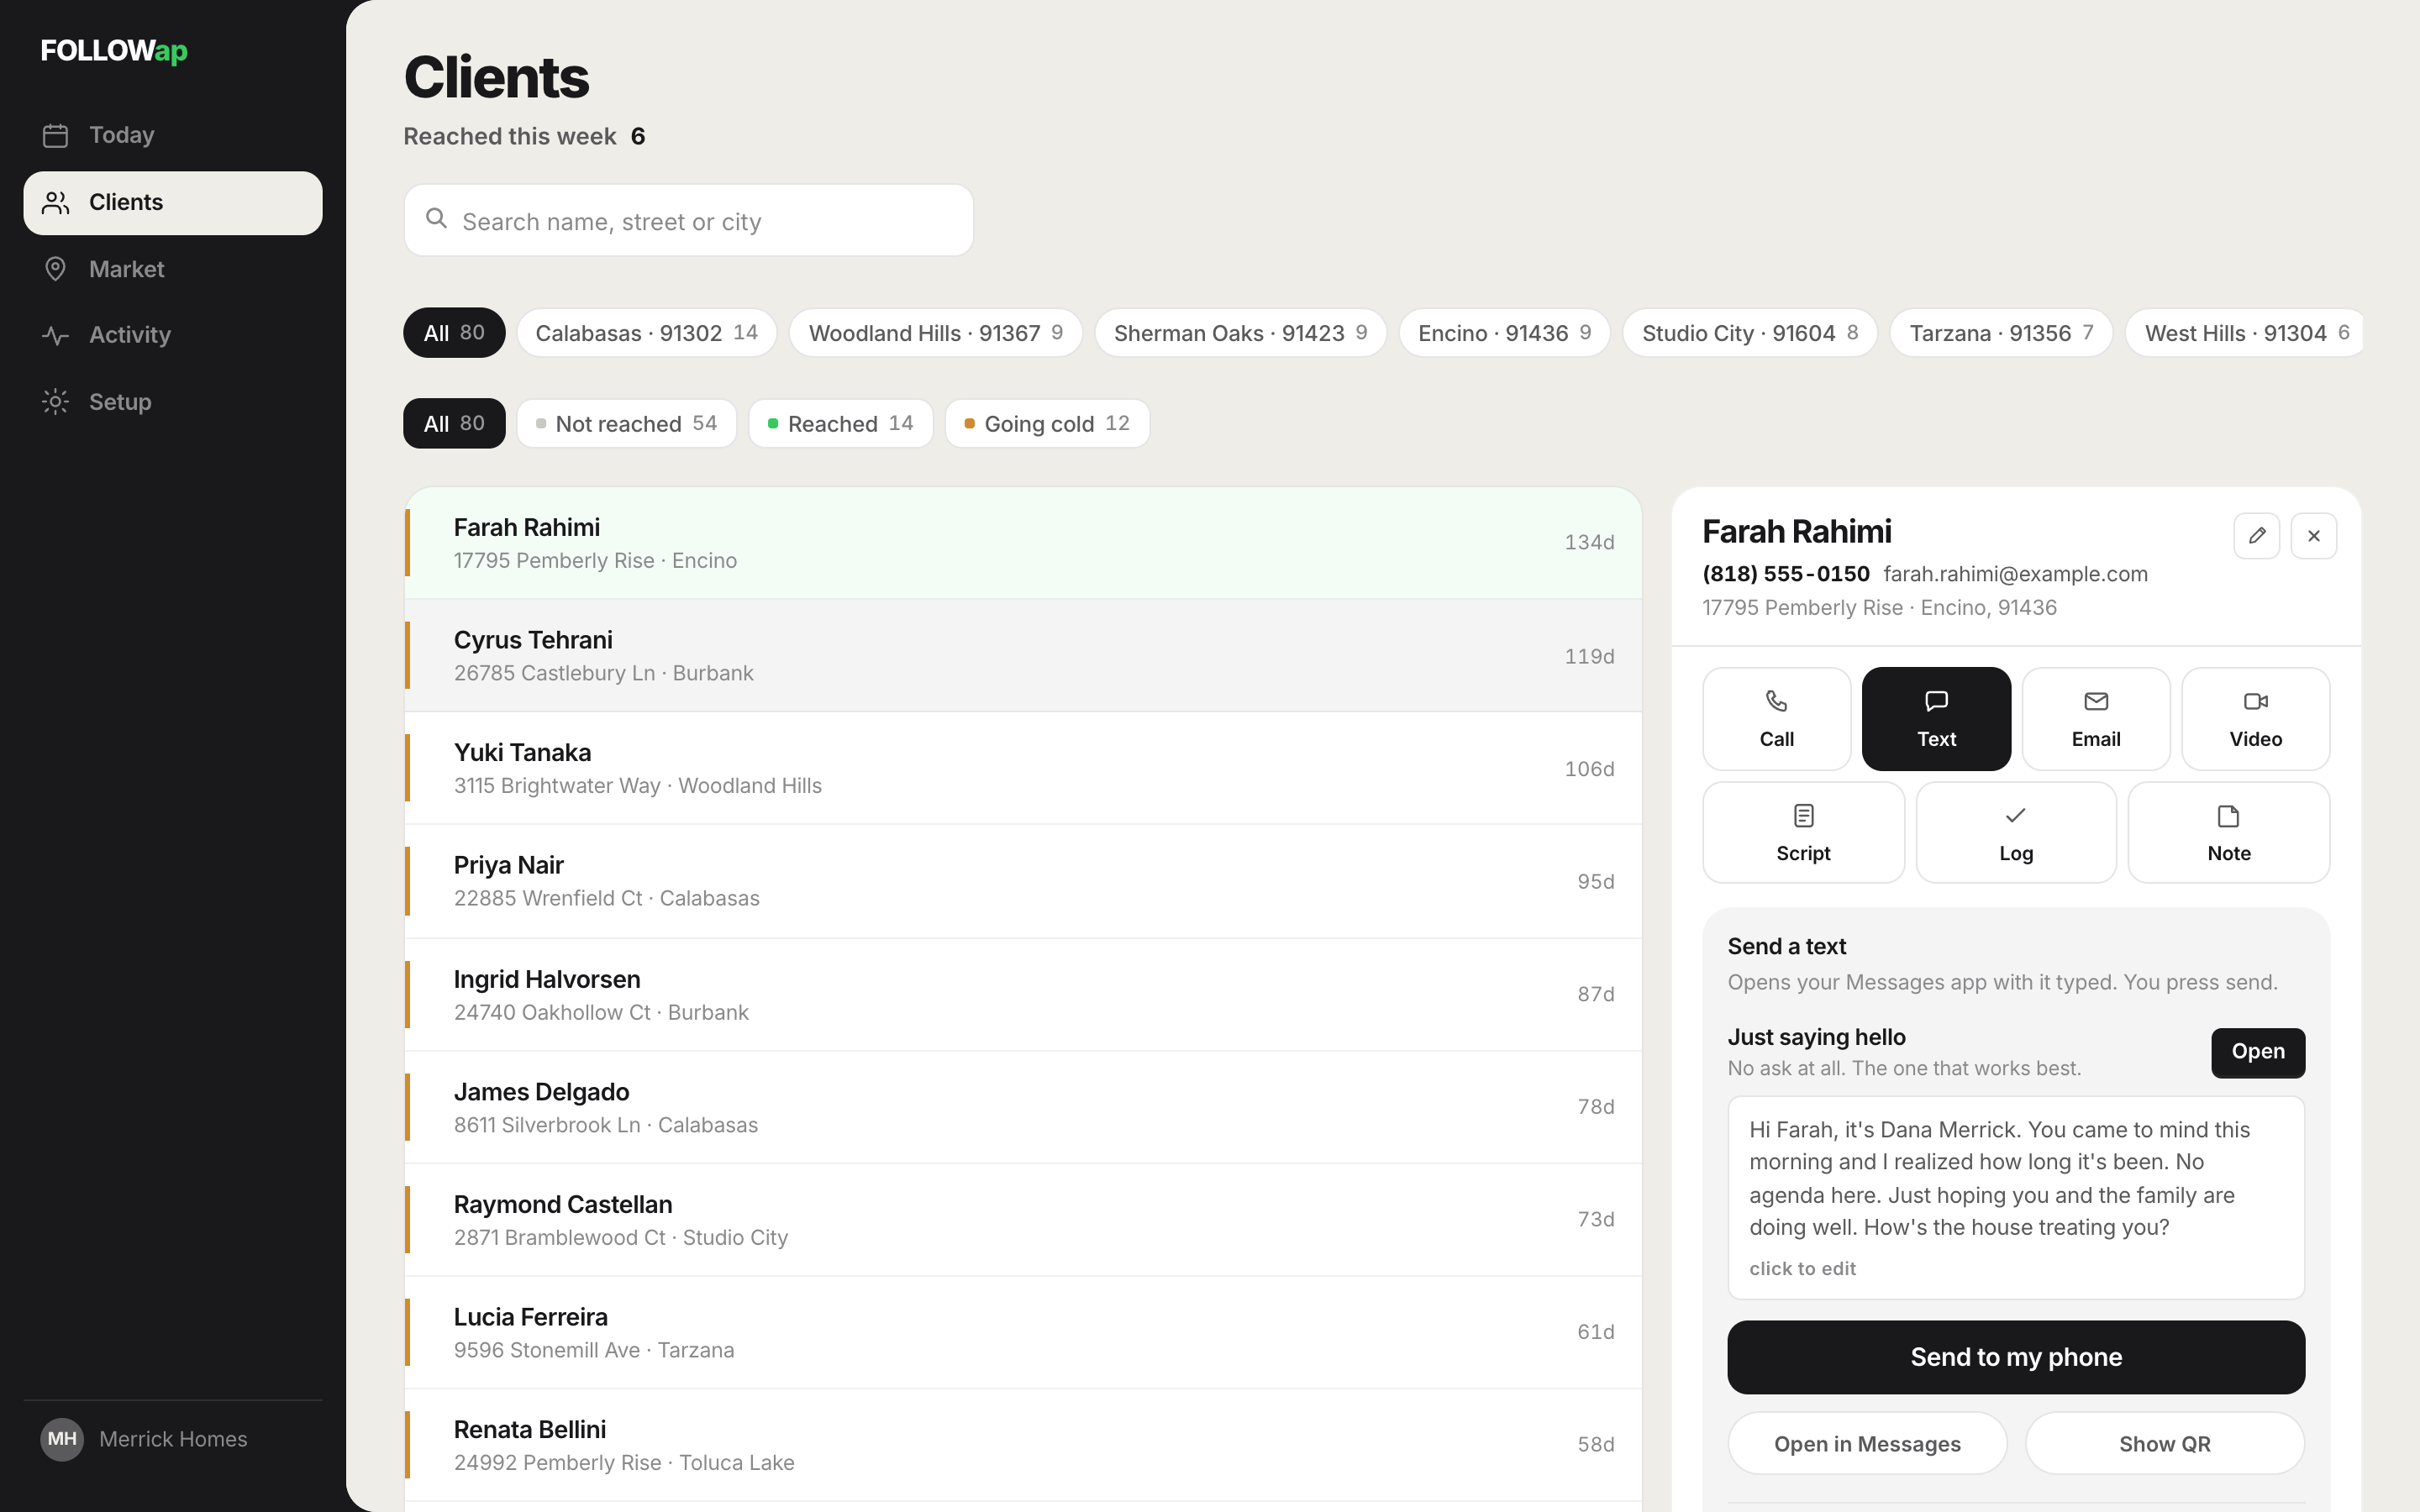The image size is (2420, 1512).
Task: Open Yuki Tanaka client row
Action: pyautogui.click(x=1023, y=769)
